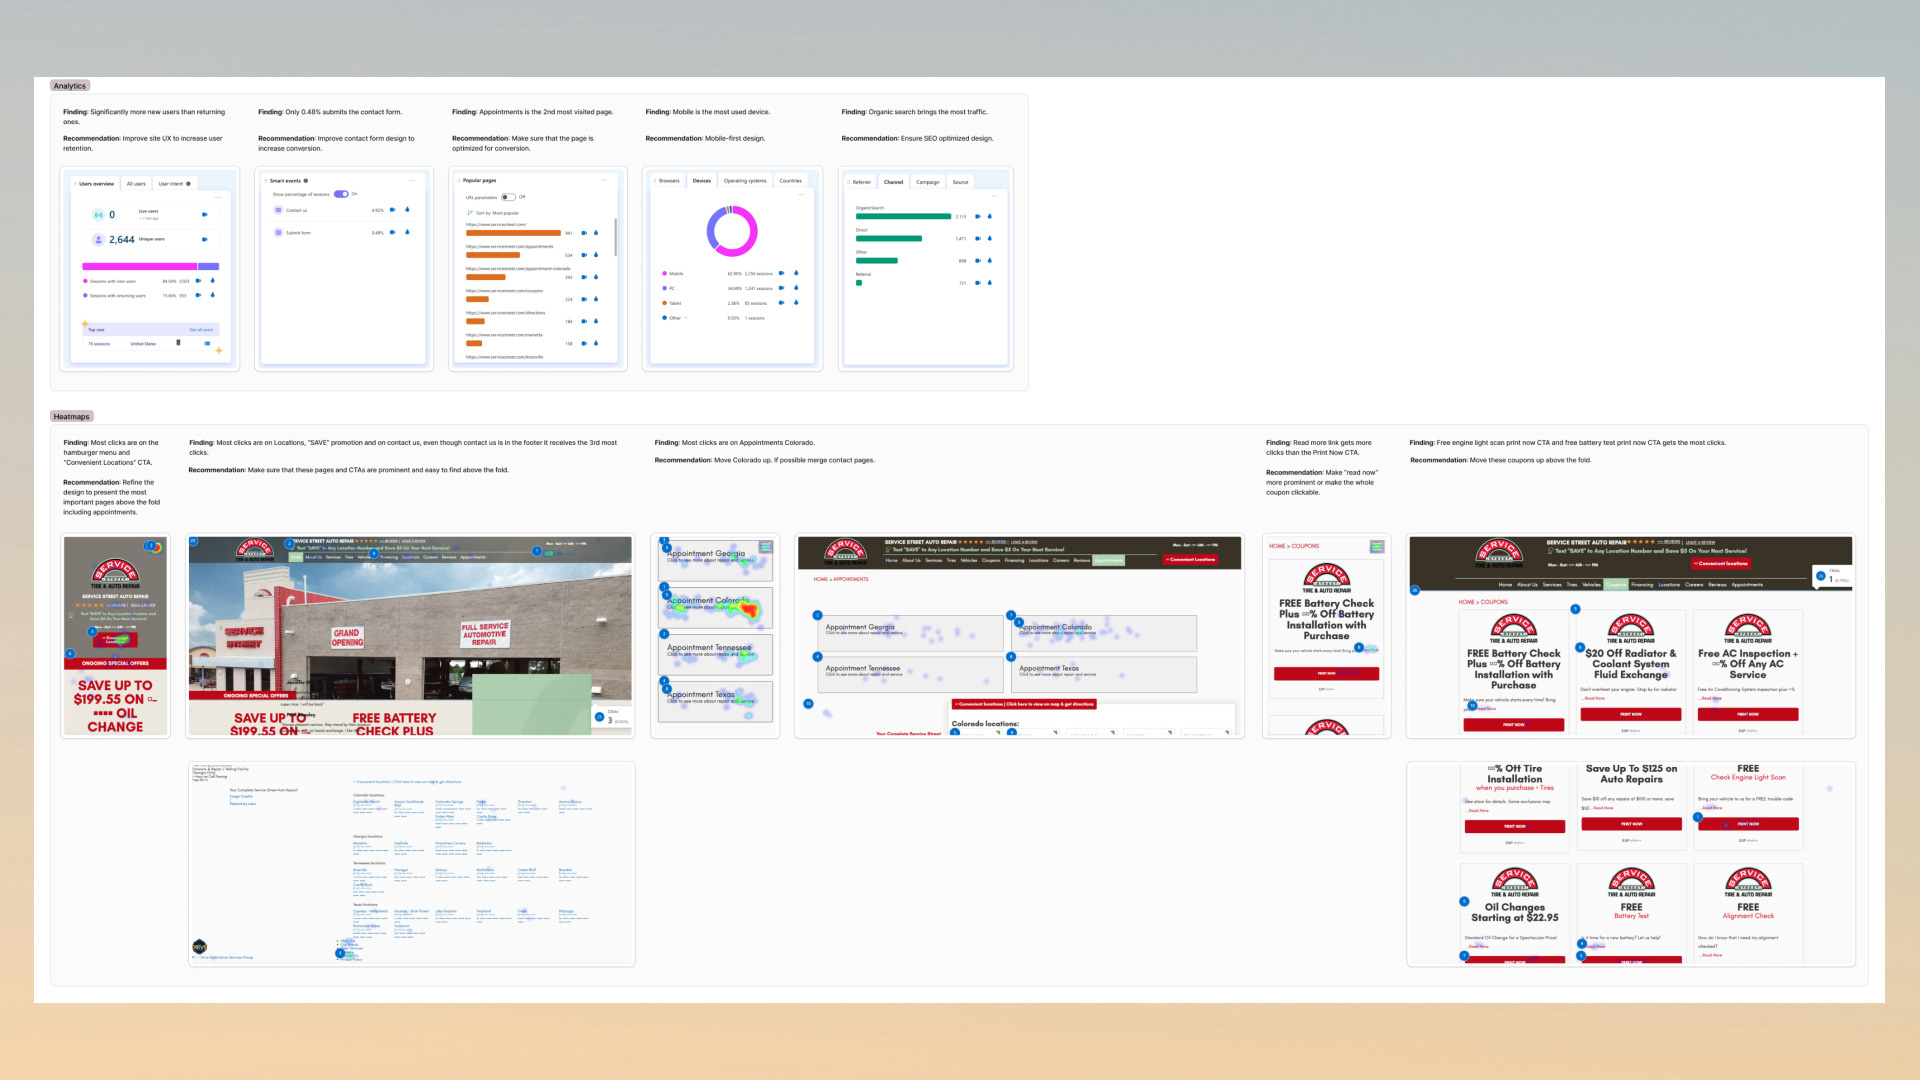Screen dimensions: 1920x1080
Task: Enable the URL parameters toggle
Action: [x=508, y=197]
